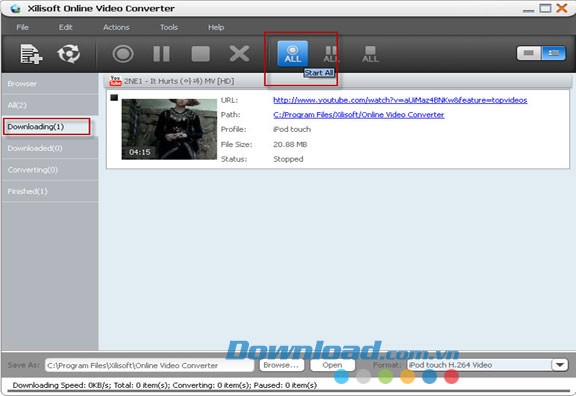Click the 2NE1 video thumbnail
The width and height of the screenshot is (576, 396).
(x=169, y=129)
